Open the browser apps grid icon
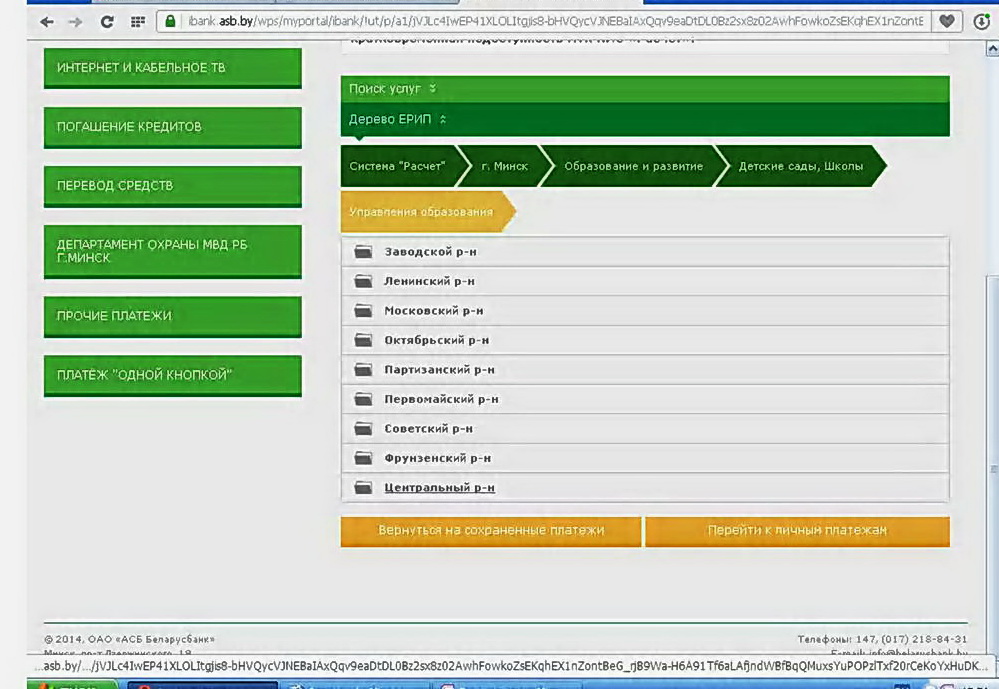Image resolution: width=999 pixels, height=689 pixels. (138, 21)
